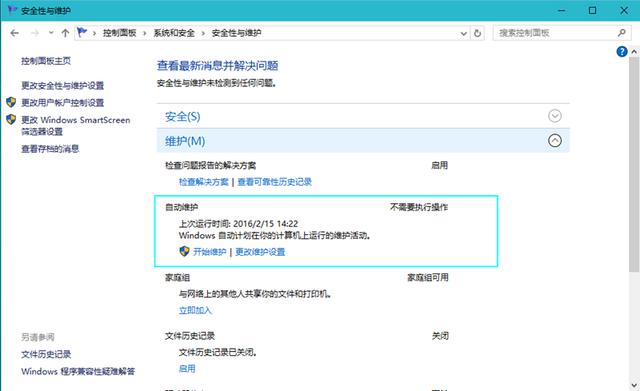Select 系统和安全 in the breadcrumb path
640x391 pixels.
coord(174,33)
